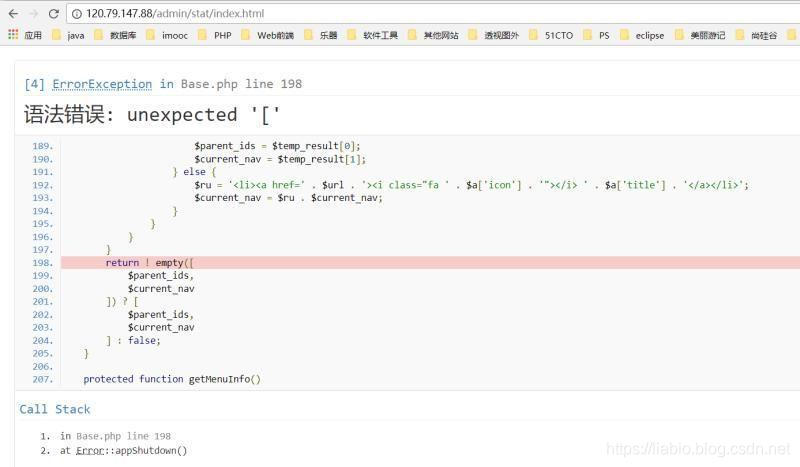
Task: Open the apps grid icon in the bookmarks bar
Action: (13, 35)
